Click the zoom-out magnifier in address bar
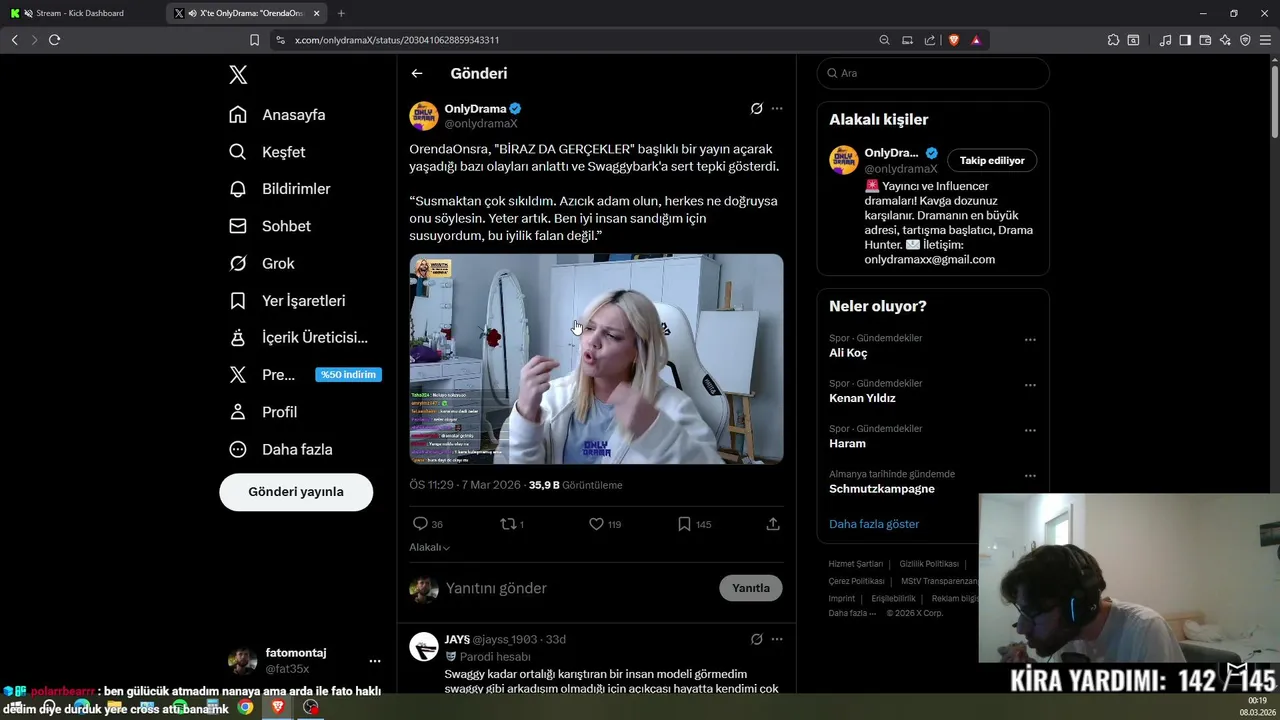Viewport: 1280px width, 720px height. (x=884, y=40)
